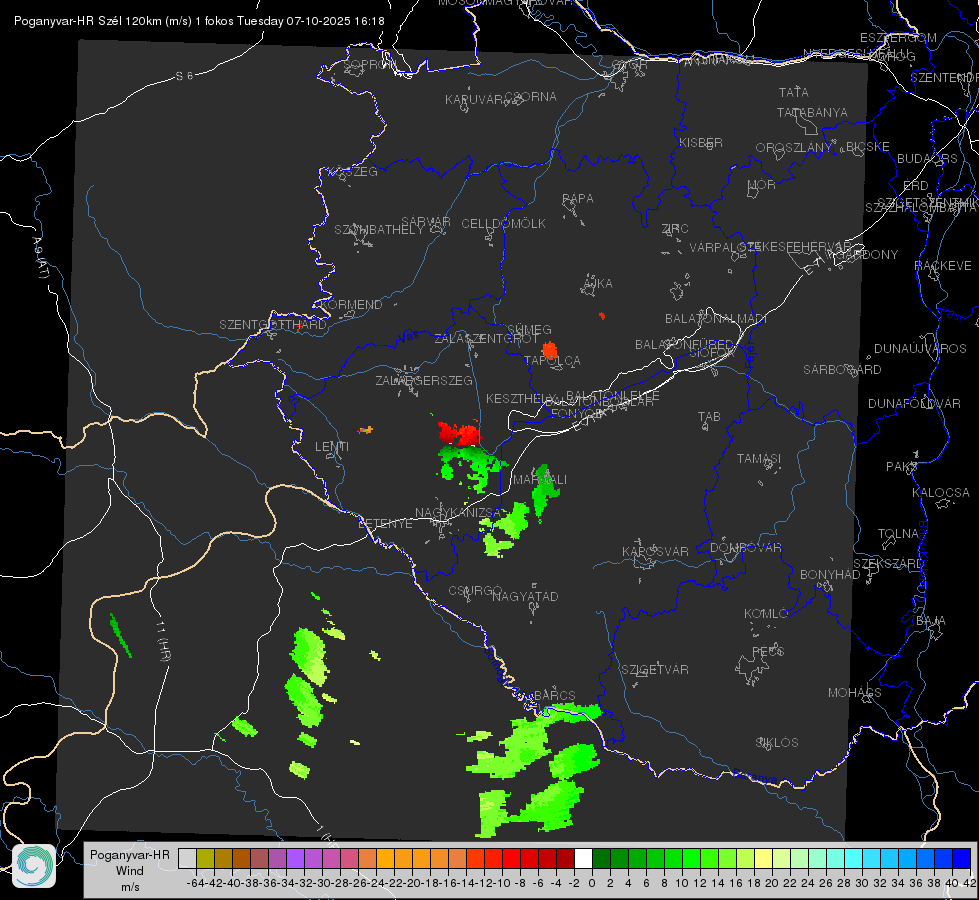This screenshot has width=979, height=900.
Task: Click the LENTI city label
Action: pyautogui.click(x=332, y=447)
